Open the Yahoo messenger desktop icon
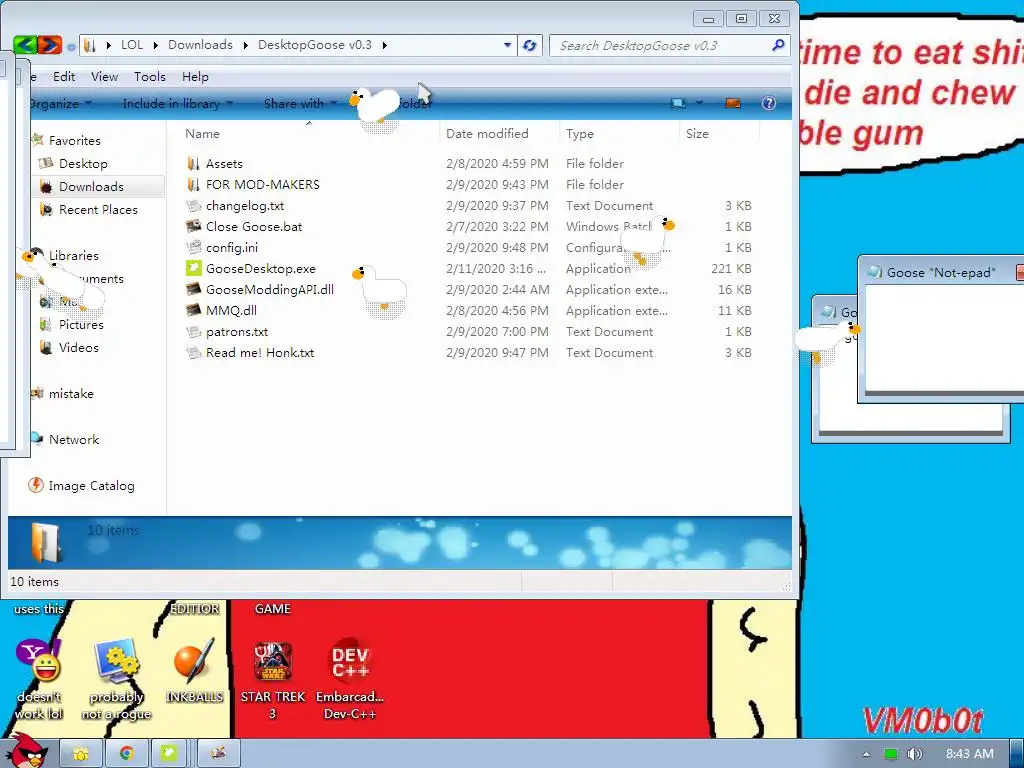Image resolution: width=1024 pixels, height=768 pixels. 39,679
